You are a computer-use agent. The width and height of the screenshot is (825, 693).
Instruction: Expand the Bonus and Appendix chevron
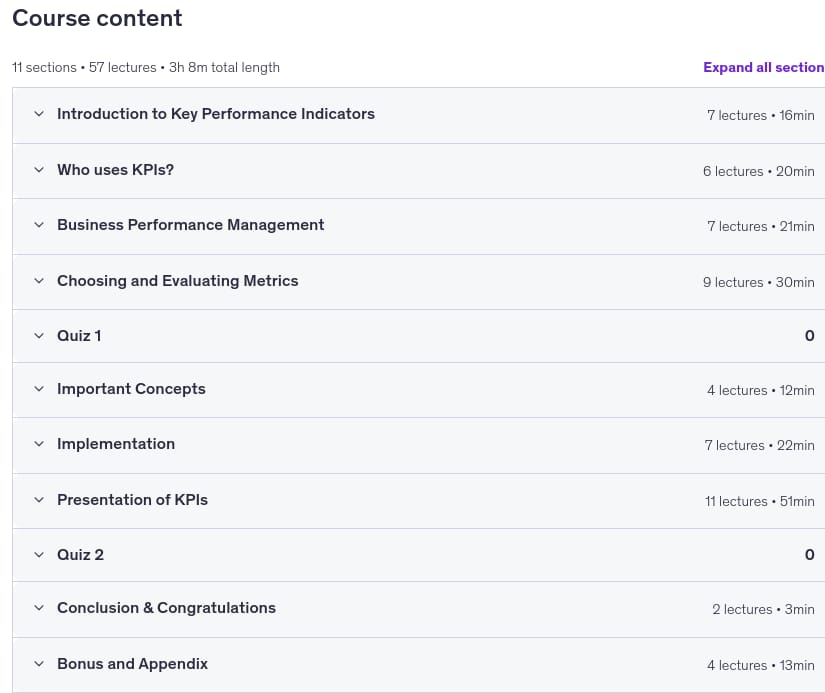coord(39,664)
